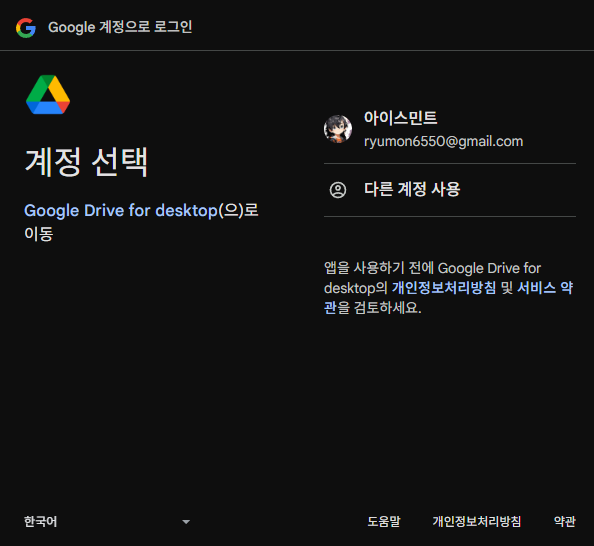Click the 다른 계정 사용 person icon
Image resolution: width=594 pixels, height=546 pixels.
[x=338, y=190]
